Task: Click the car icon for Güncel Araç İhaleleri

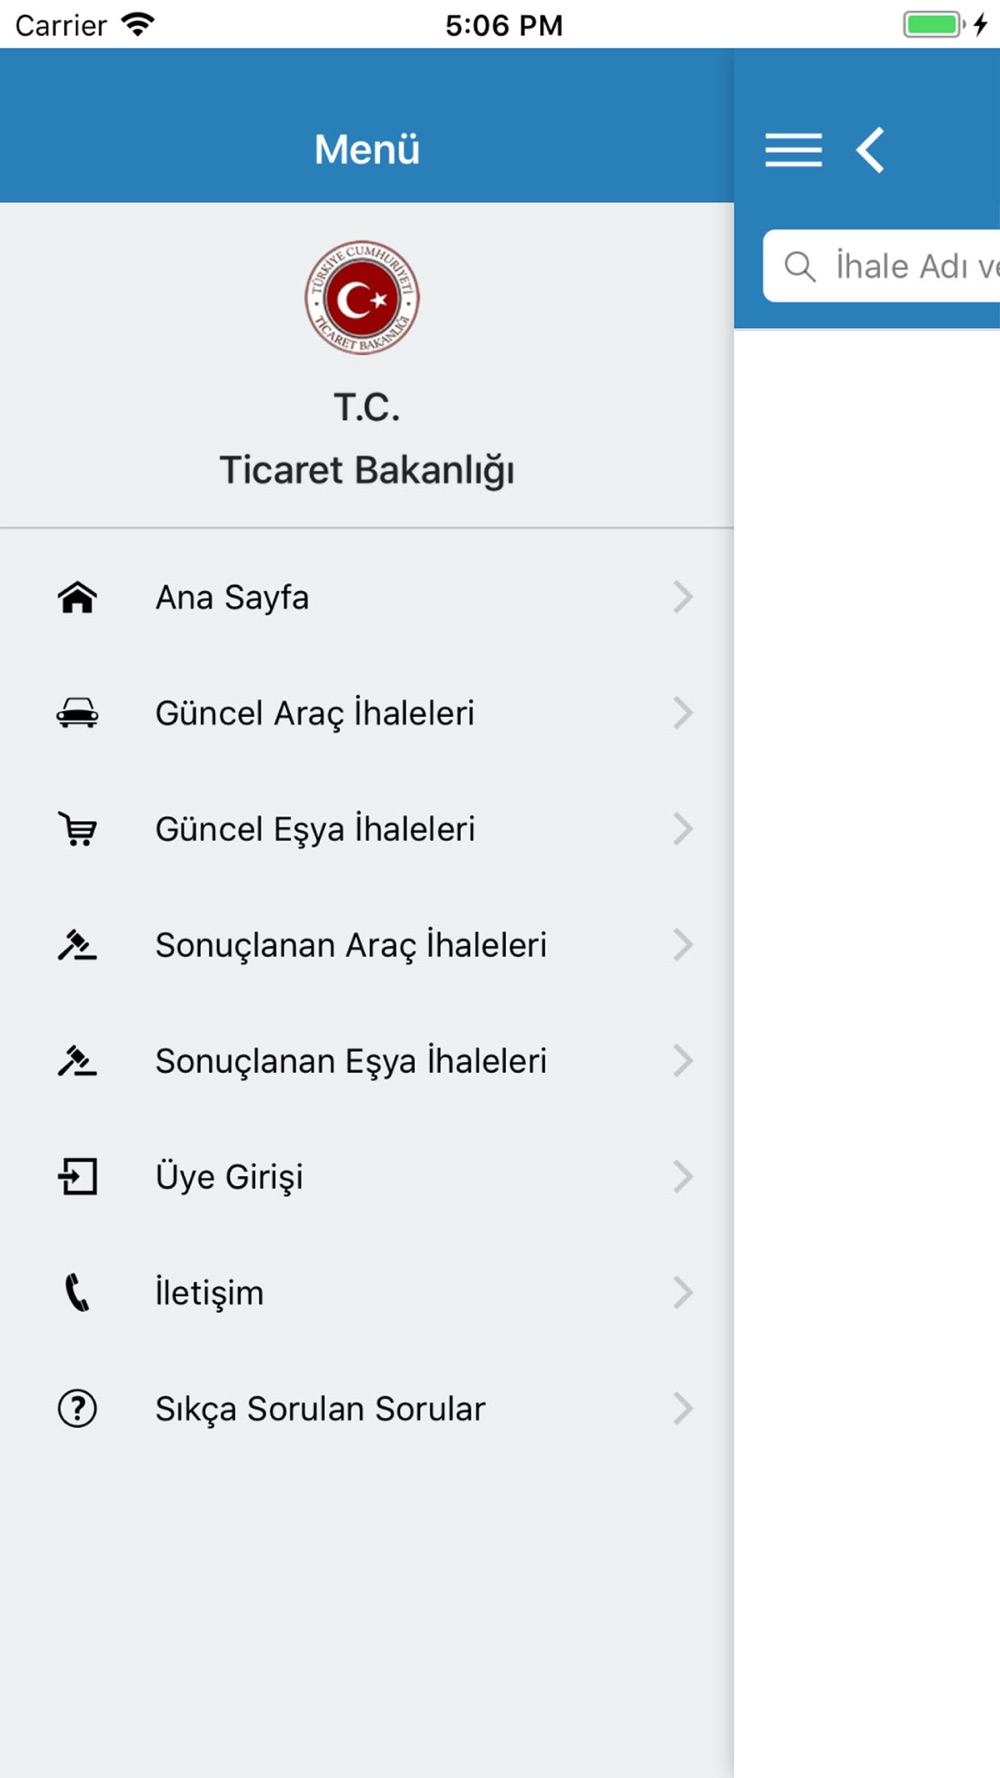Action: coord(77,713)
